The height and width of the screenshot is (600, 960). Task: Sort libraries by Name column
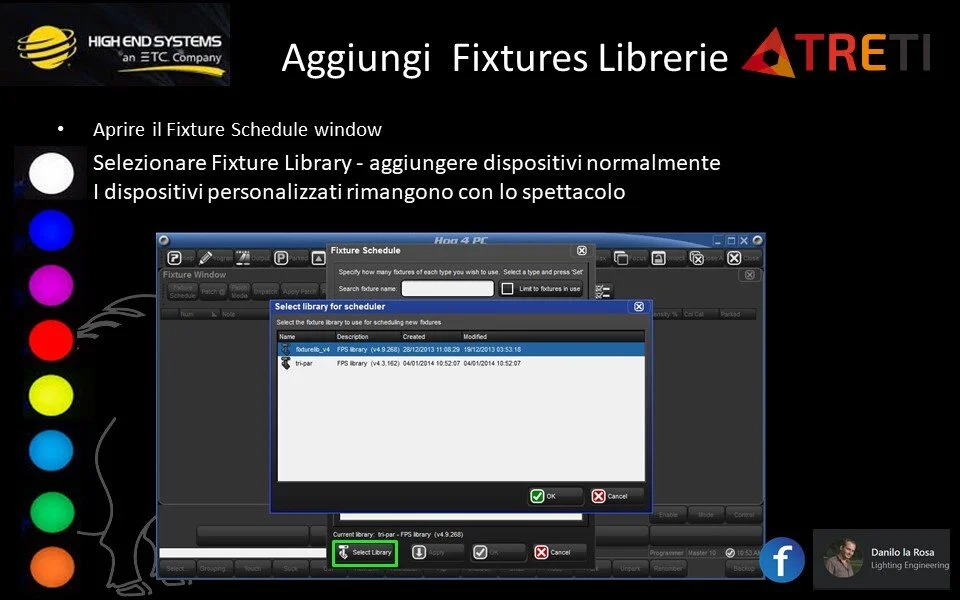(x=306, y=336)
